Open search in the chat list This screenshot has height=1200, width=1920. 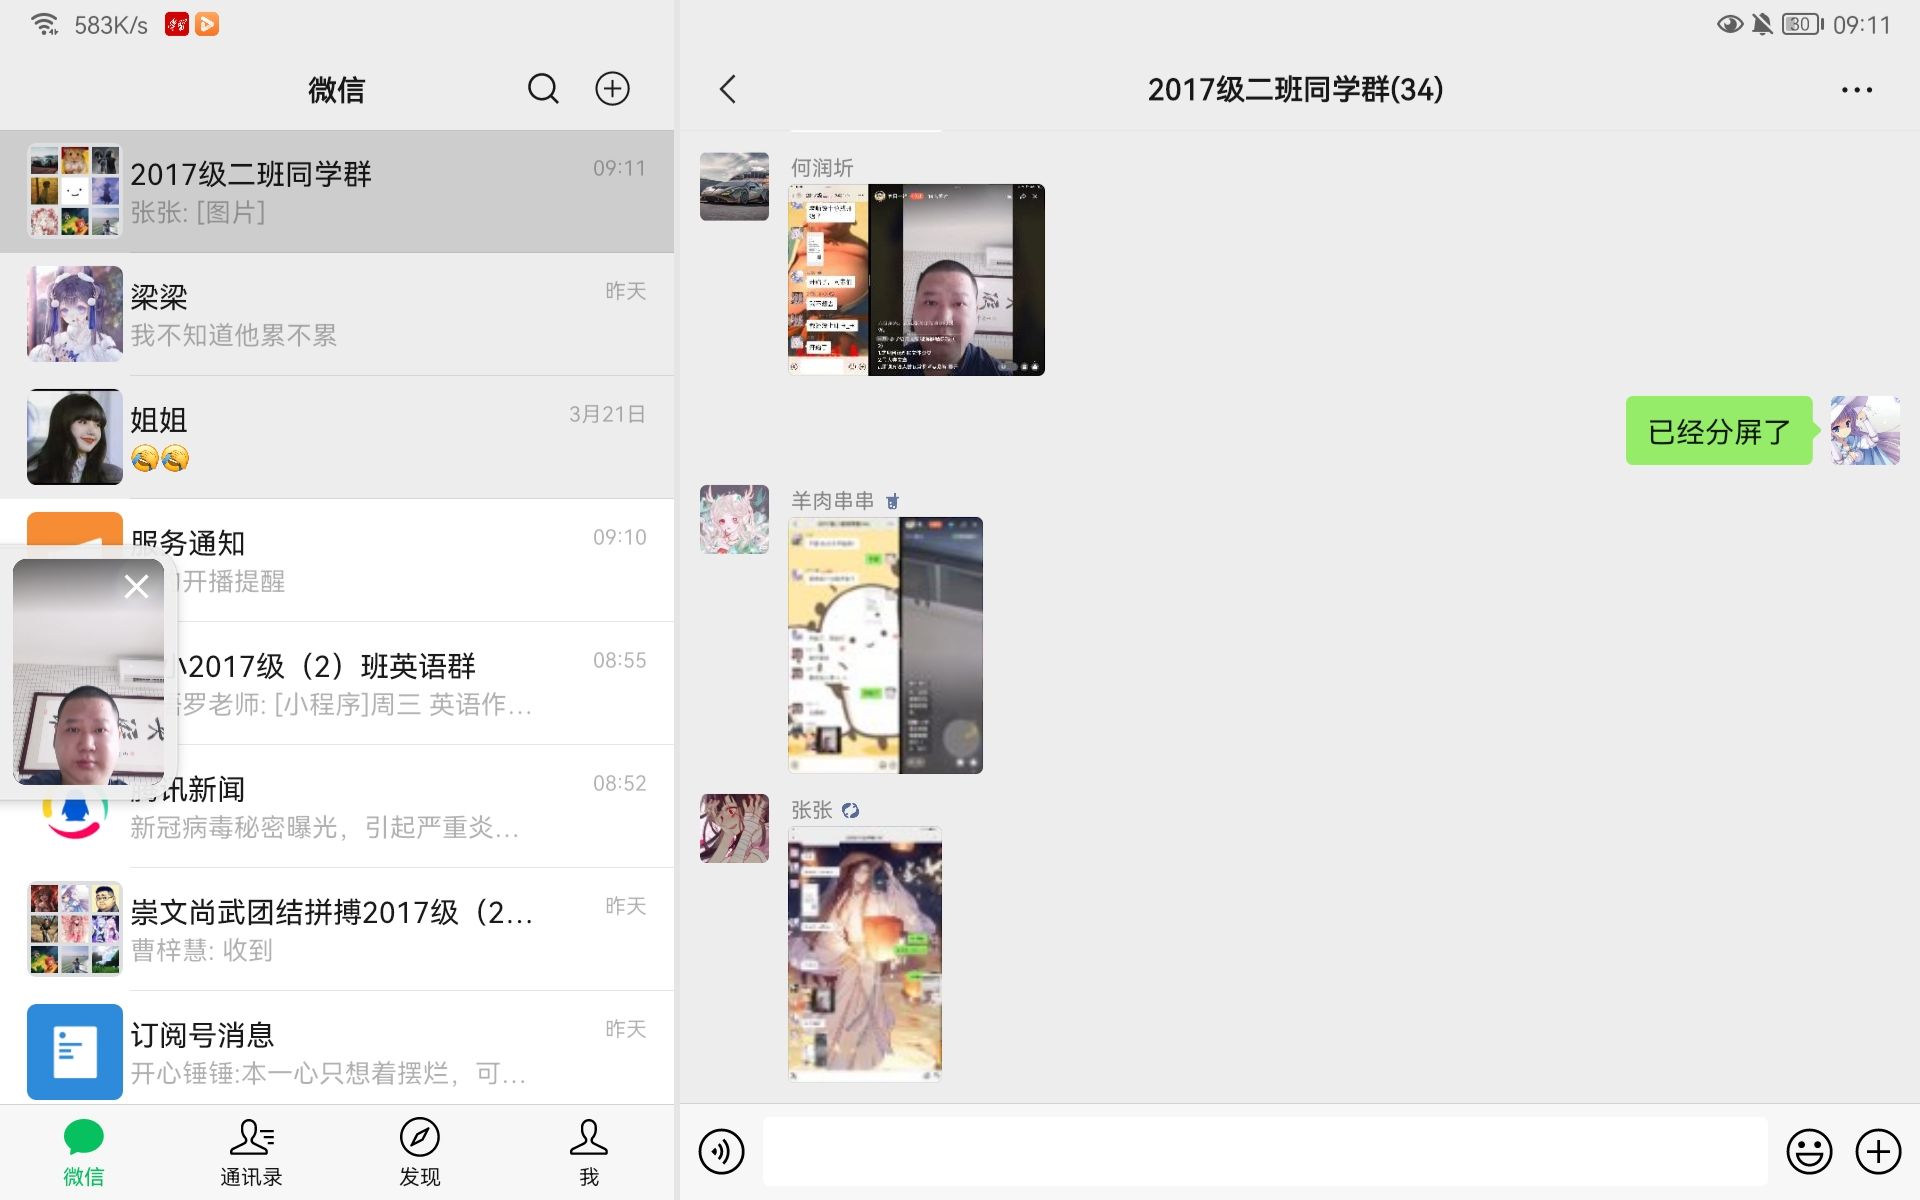coord(543,88)
